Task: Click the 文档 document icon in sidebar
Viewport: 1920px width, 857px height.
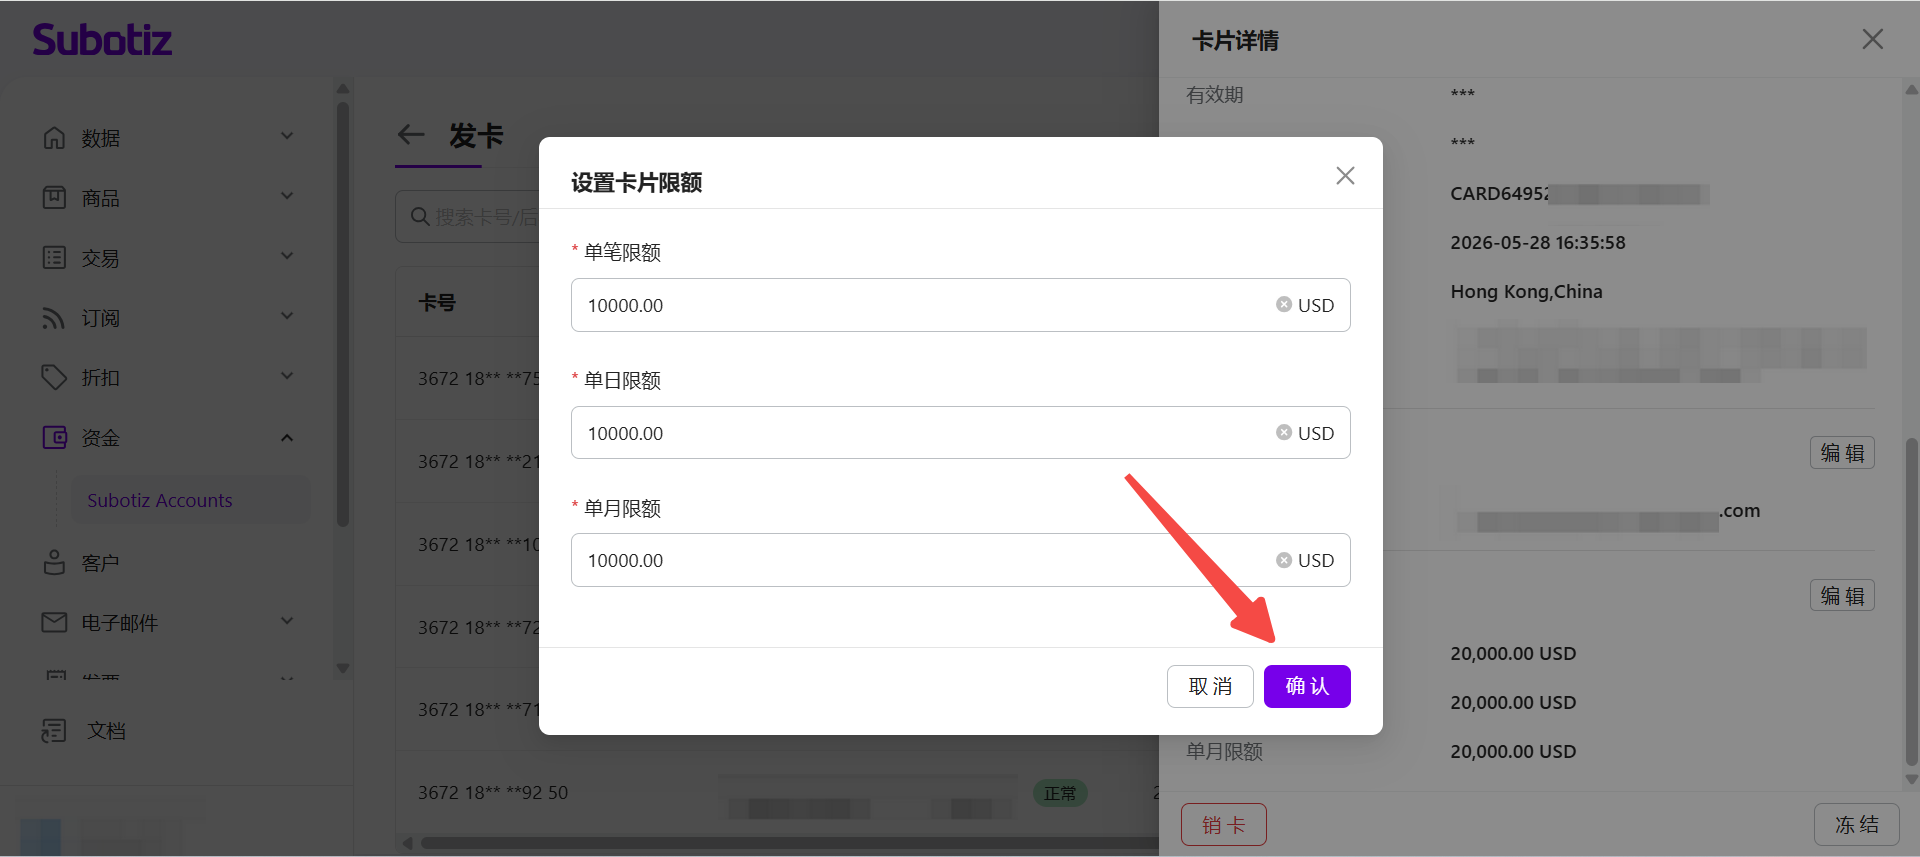Action: 54,731
